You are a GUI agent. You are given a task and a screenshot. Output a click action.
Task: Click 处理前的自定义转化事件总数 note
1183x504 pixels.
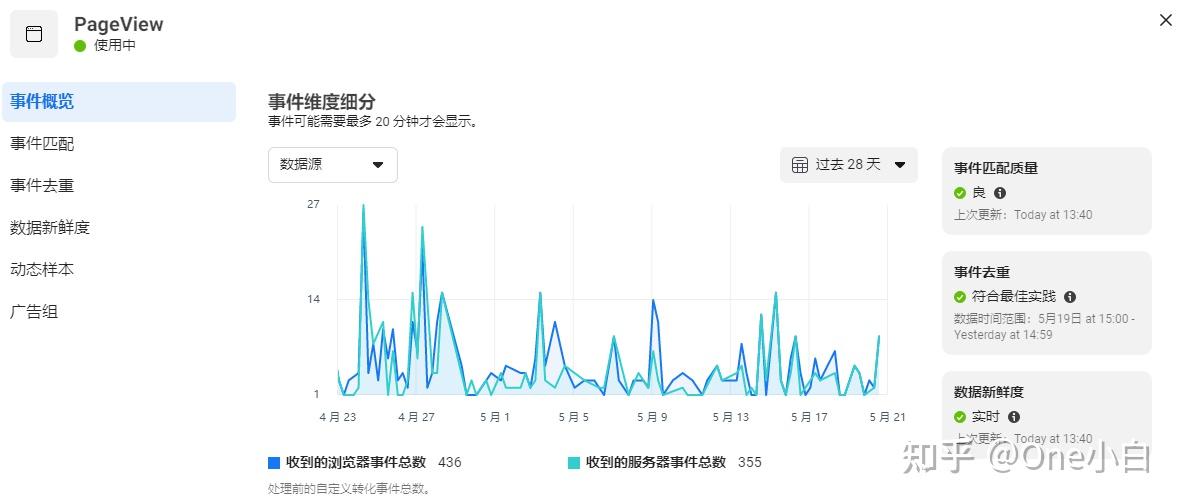350,489
